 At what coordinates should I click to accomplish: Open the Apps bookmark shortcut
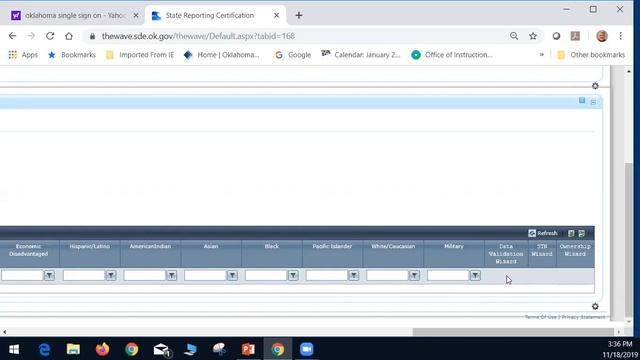point(23,55)
